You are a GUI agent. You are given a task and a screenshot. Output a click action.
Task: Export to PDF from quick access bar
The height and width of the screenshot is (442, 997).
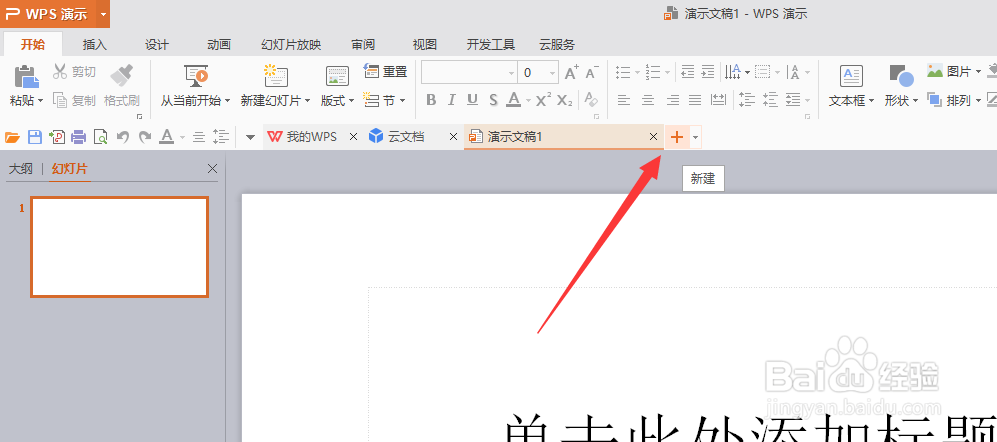click(57, 137)
